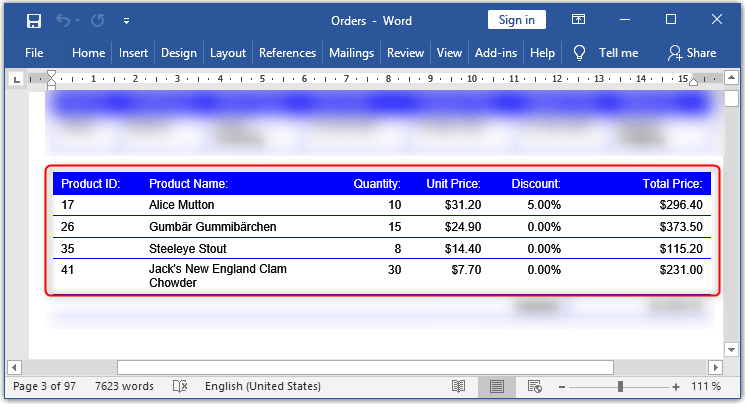The width and height of the screenshot is (747, 408).
Task: Switch to the Home tab
Action: pyautogui.click(x=89, y=53)
